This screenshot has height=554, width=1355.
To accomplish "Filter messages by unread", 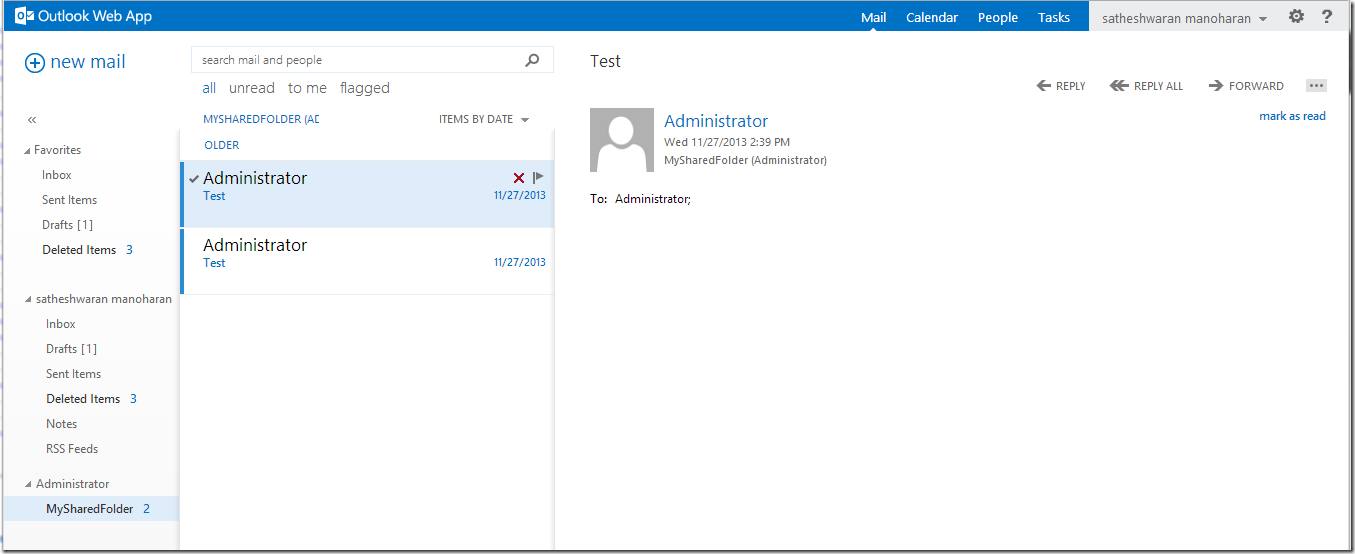I will point(252,88).
